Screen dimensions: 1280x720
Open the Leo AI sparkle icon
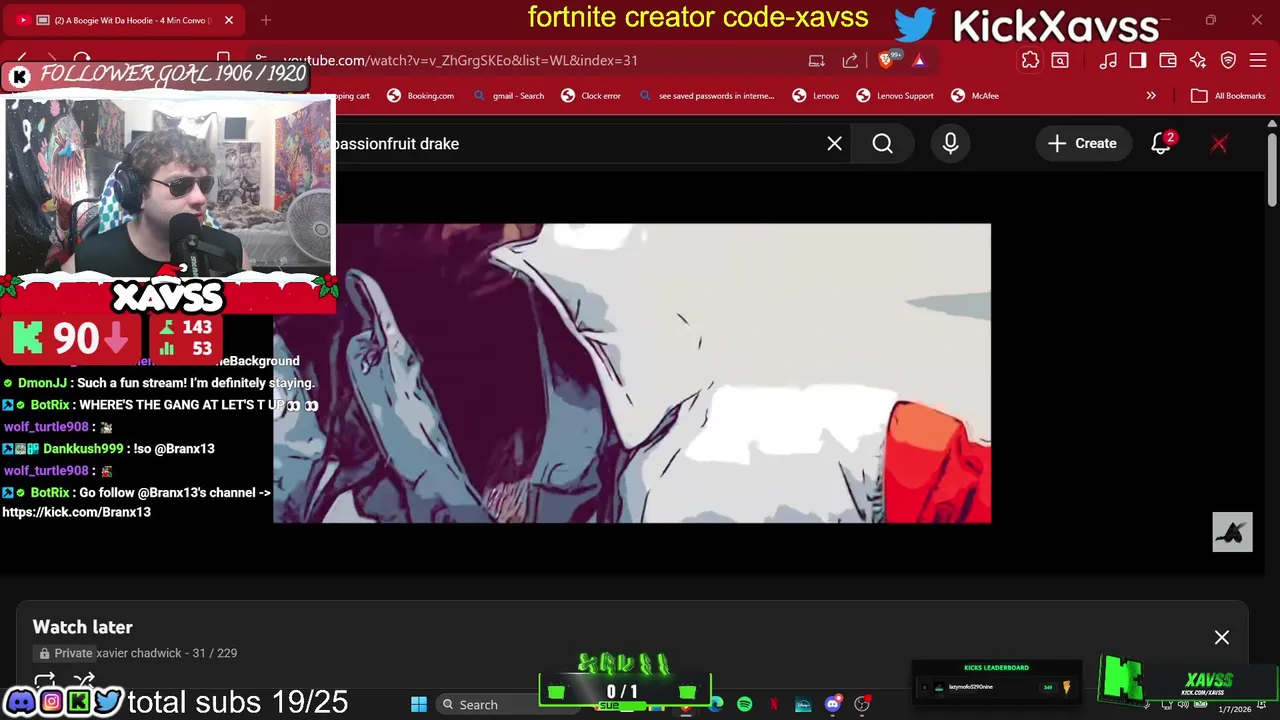pos(1198,60)
